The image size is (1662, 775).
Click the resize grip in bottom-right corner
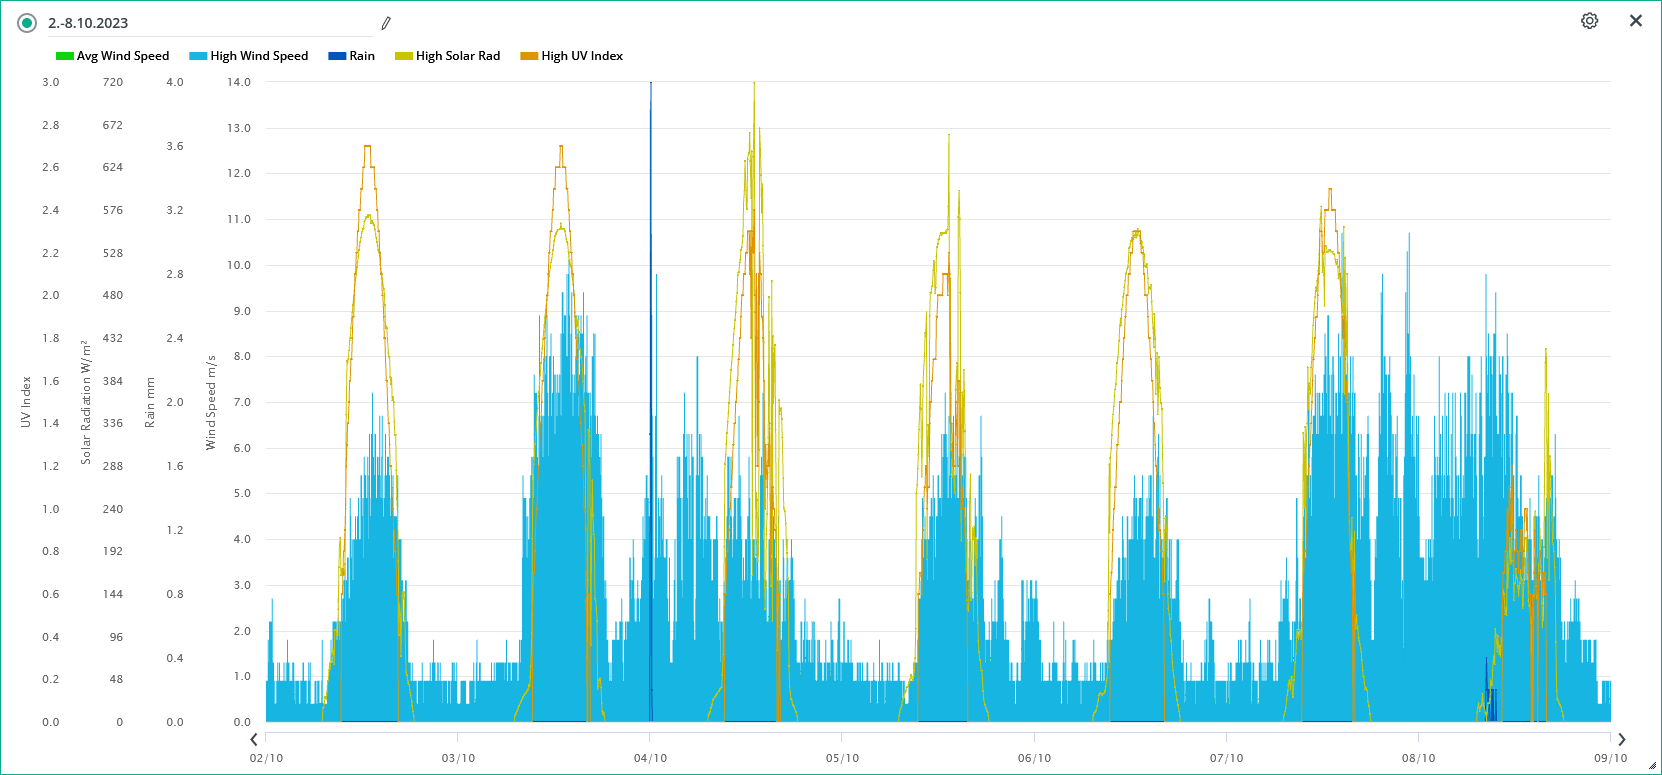point(1655,768)
